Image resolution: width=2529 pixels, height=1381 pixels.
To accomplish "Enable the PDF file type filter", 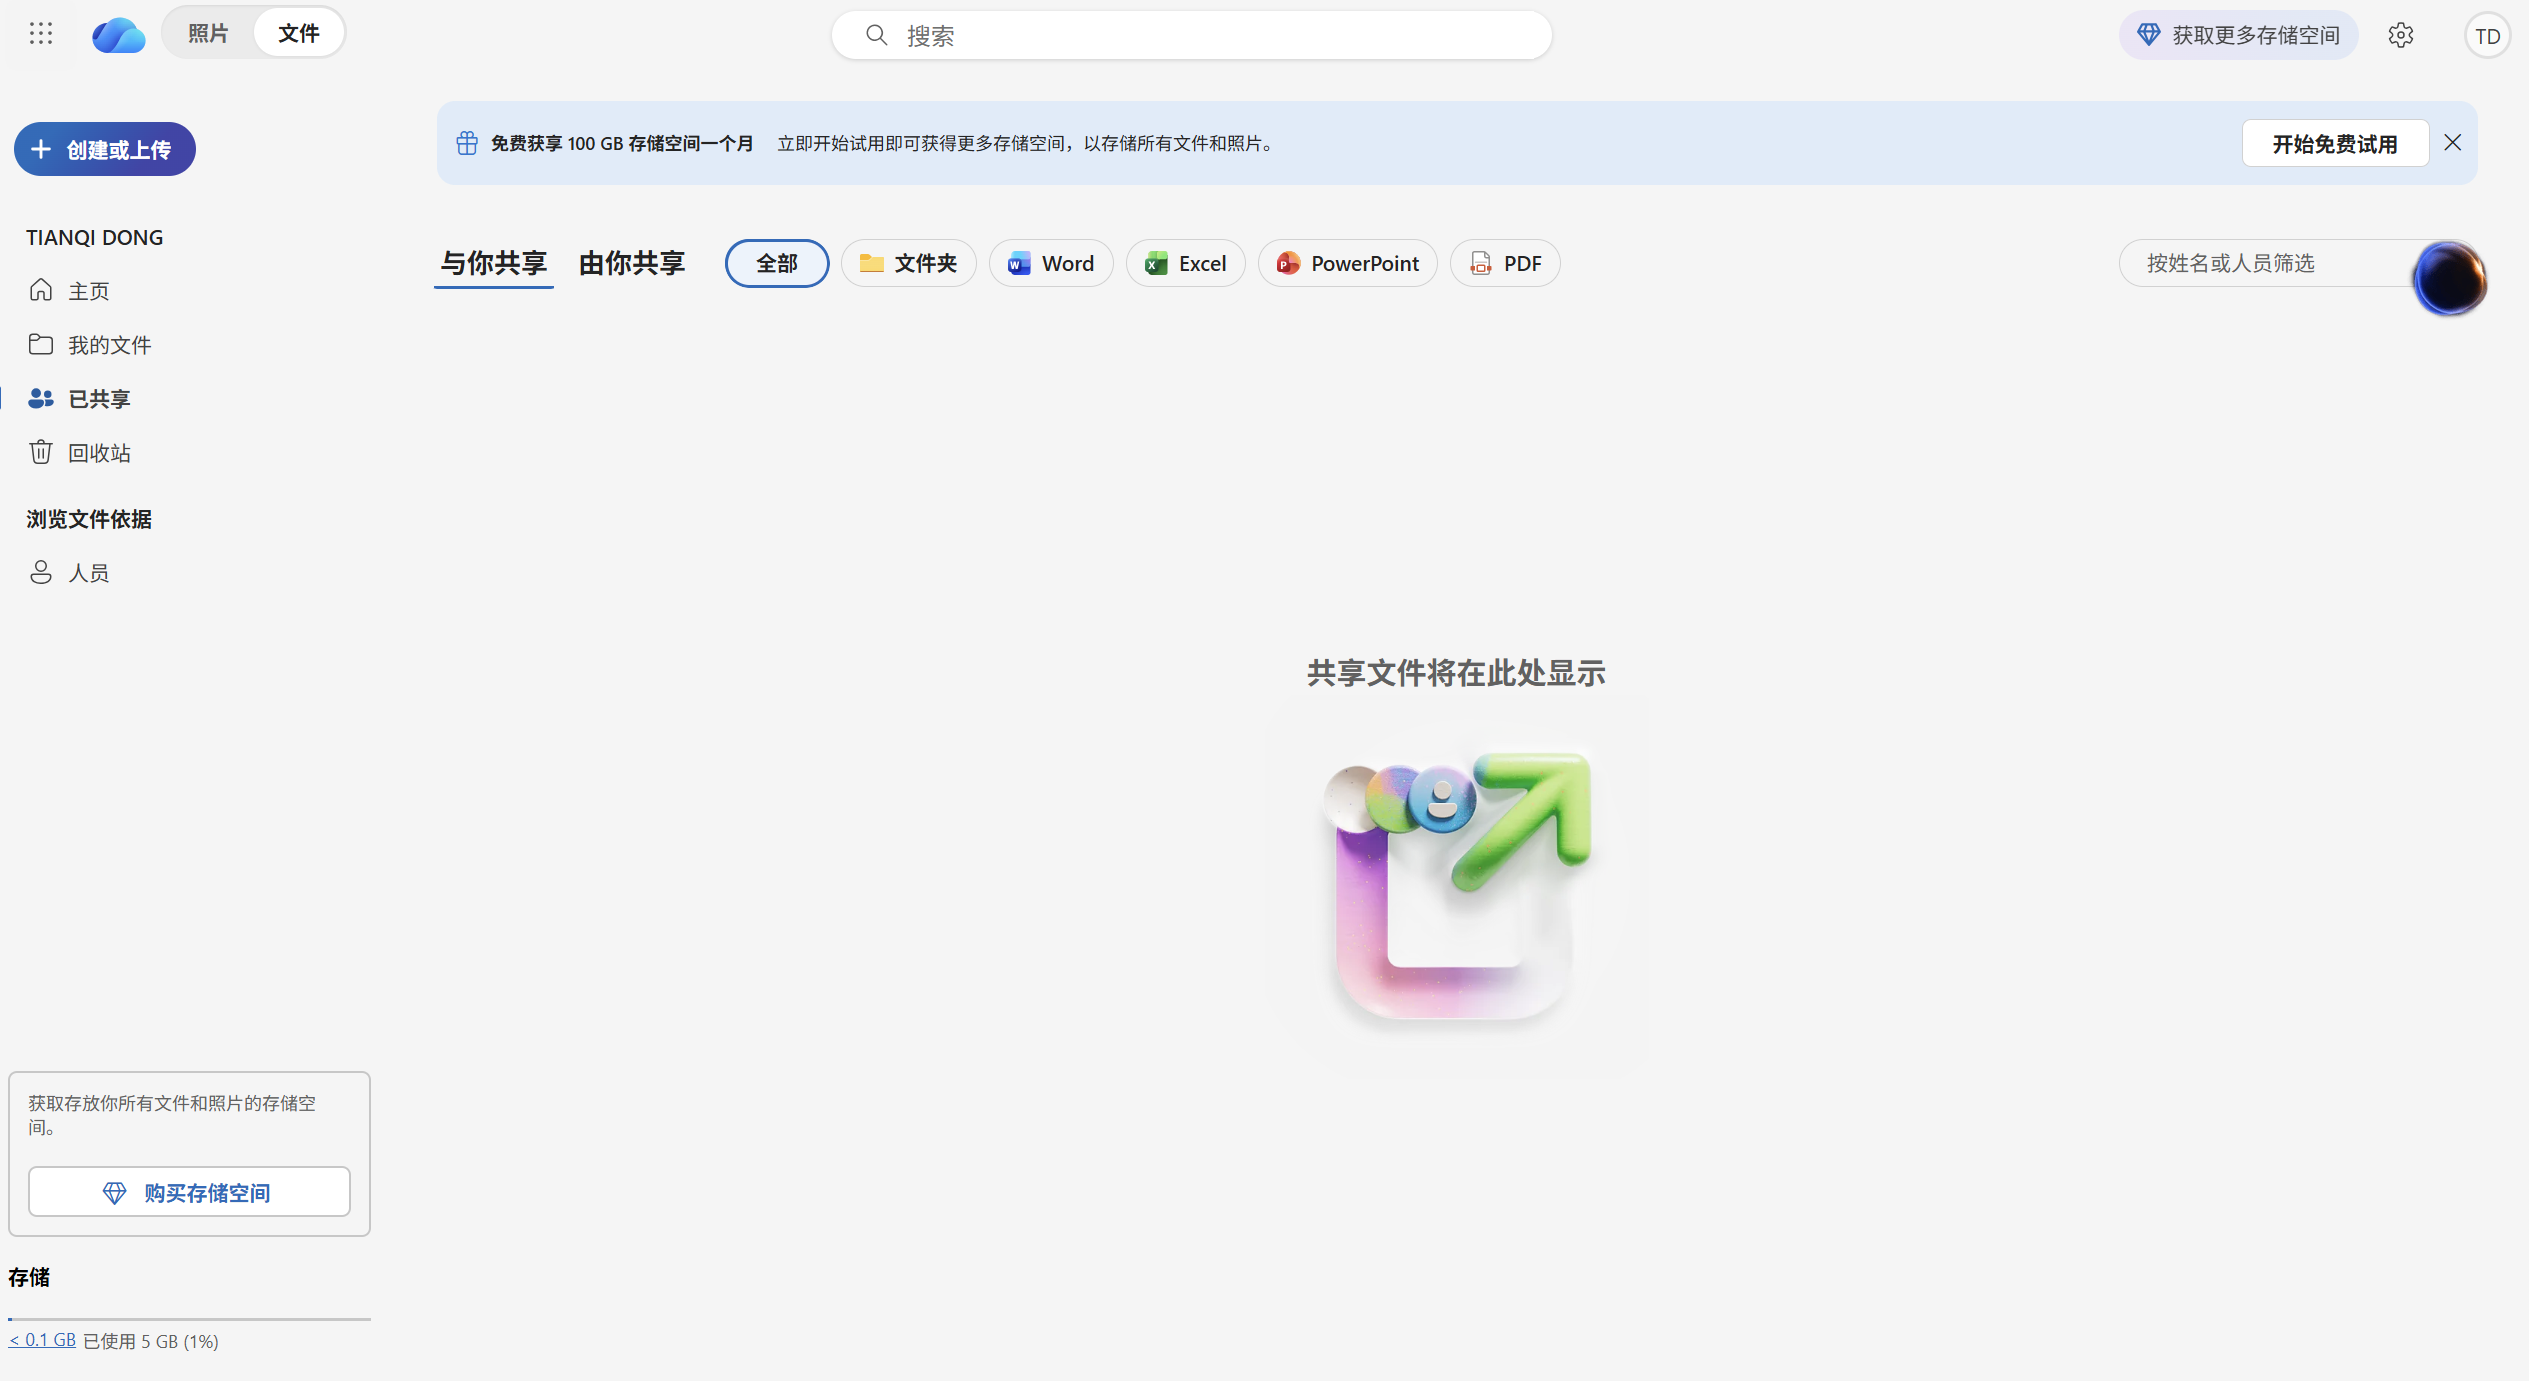I will 1504,263.
